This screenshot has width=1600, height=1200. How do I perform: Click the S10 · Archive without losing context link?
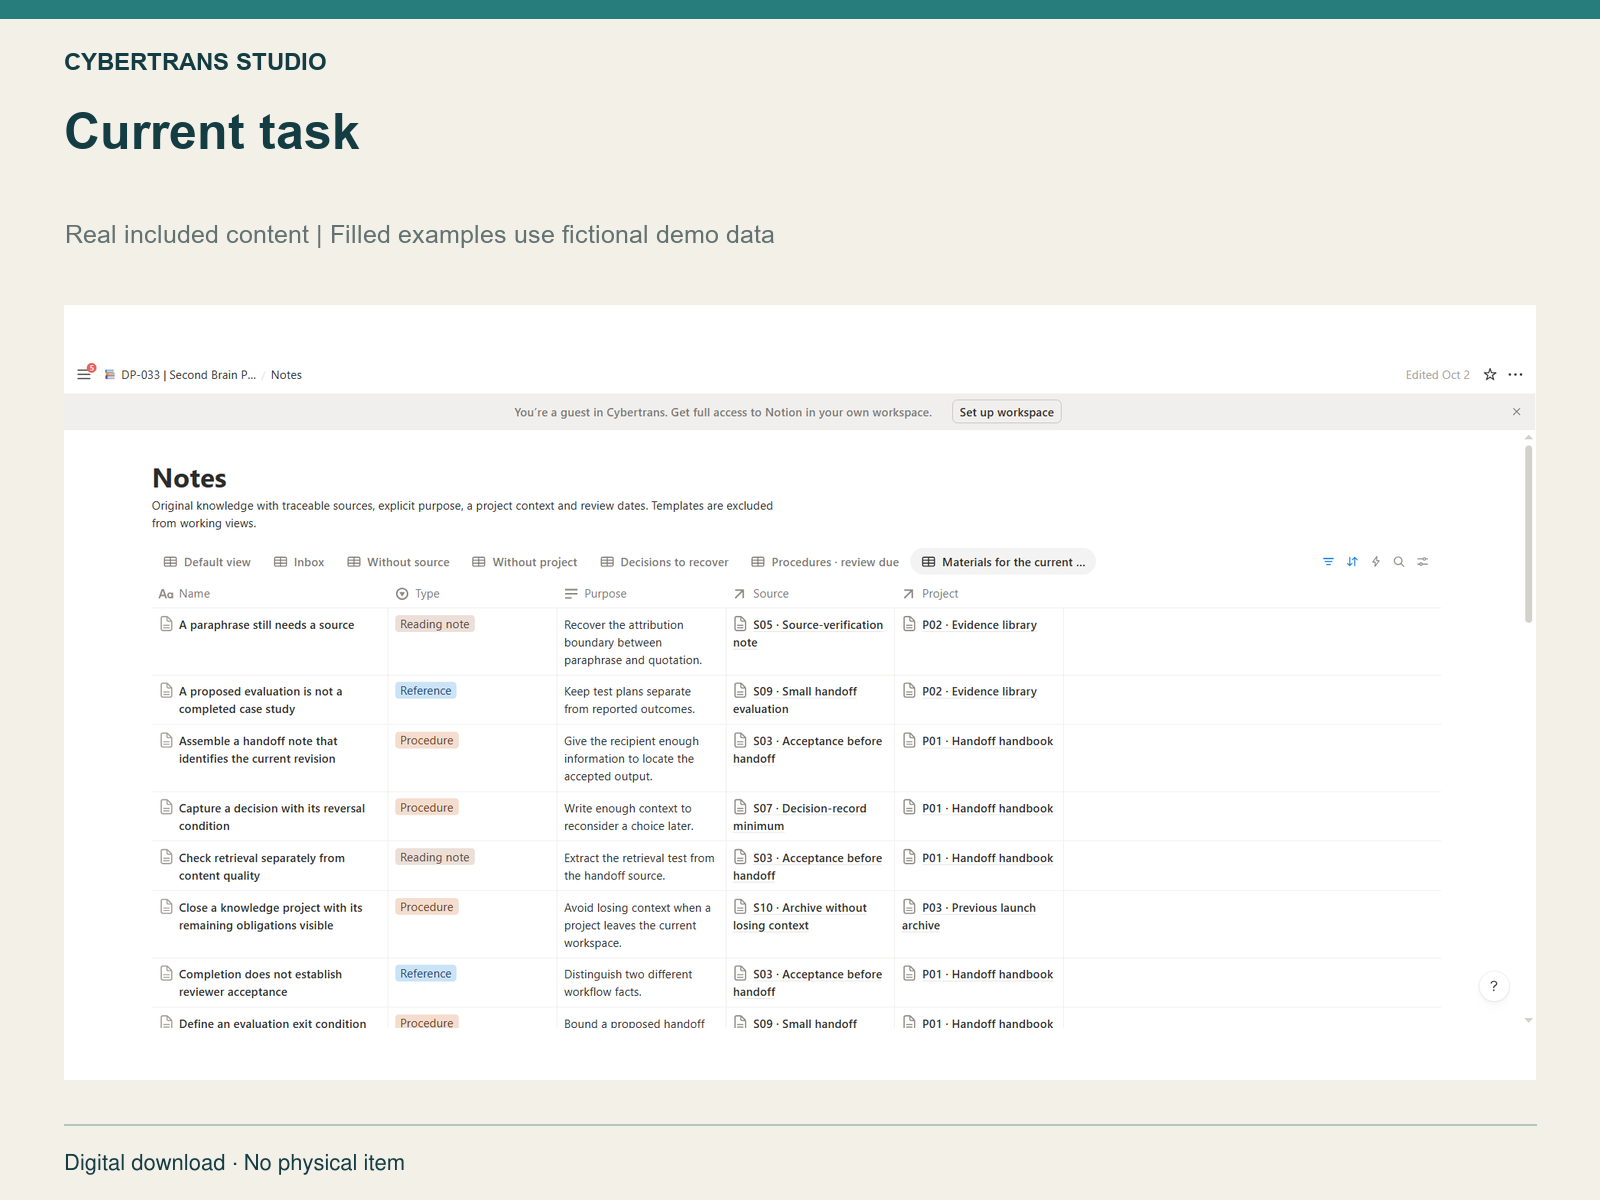coord(800,917)
